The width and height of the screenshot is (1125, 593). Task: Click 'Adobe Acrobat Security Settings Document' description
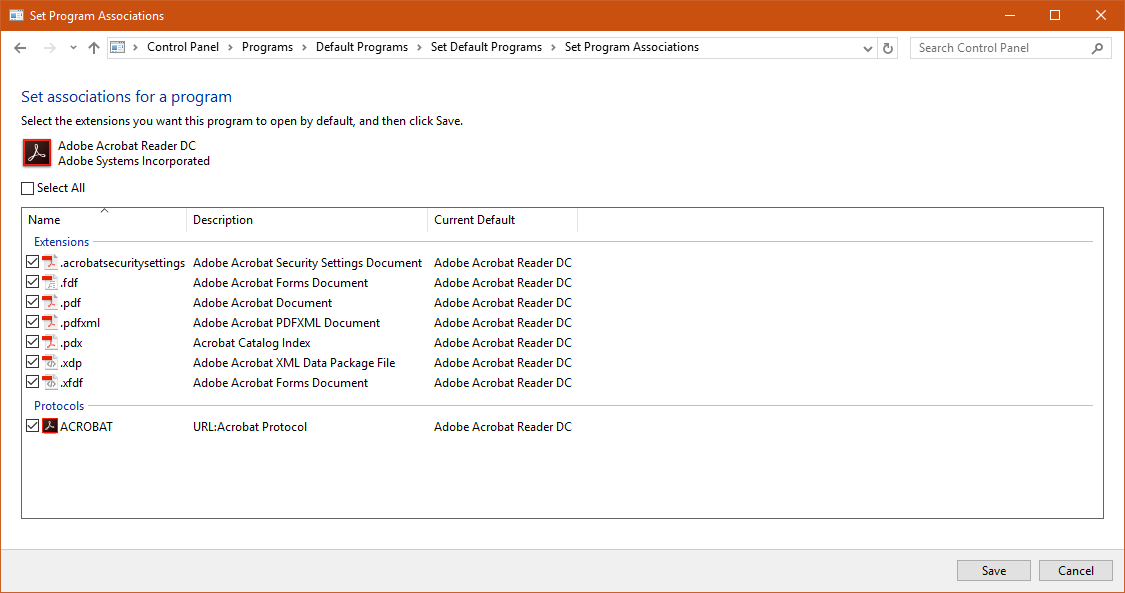click(x=307, y=262)
